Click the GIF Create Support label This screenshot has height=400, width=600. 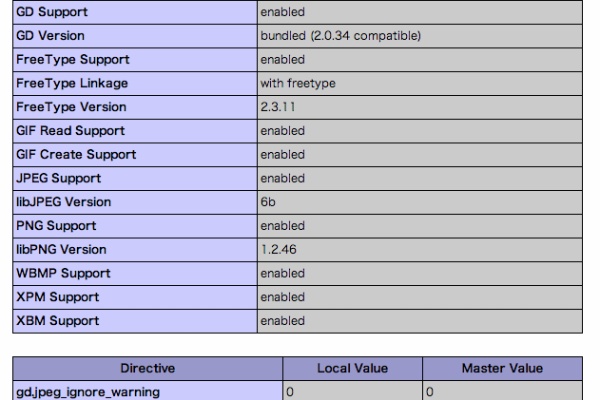(76, 155)
